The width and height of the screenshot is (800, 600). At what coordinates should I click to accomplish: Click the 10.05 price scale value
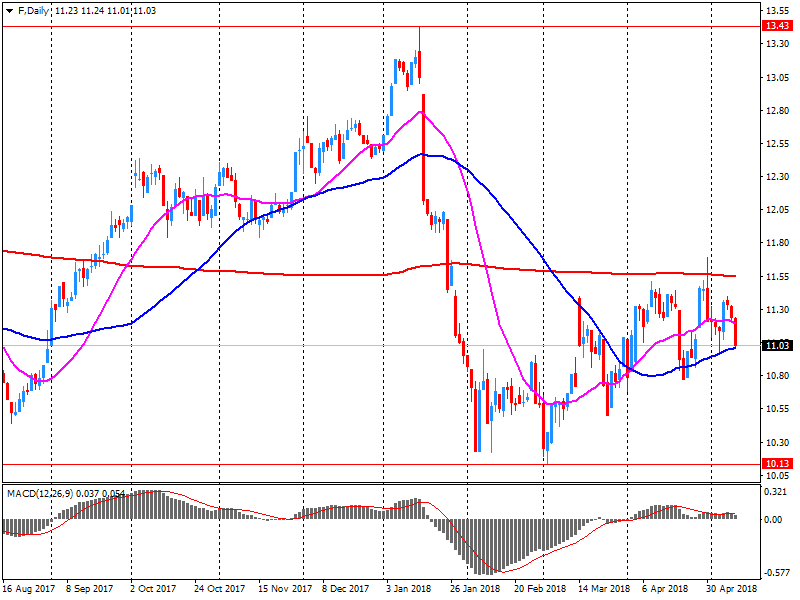(x=778, y=476)
